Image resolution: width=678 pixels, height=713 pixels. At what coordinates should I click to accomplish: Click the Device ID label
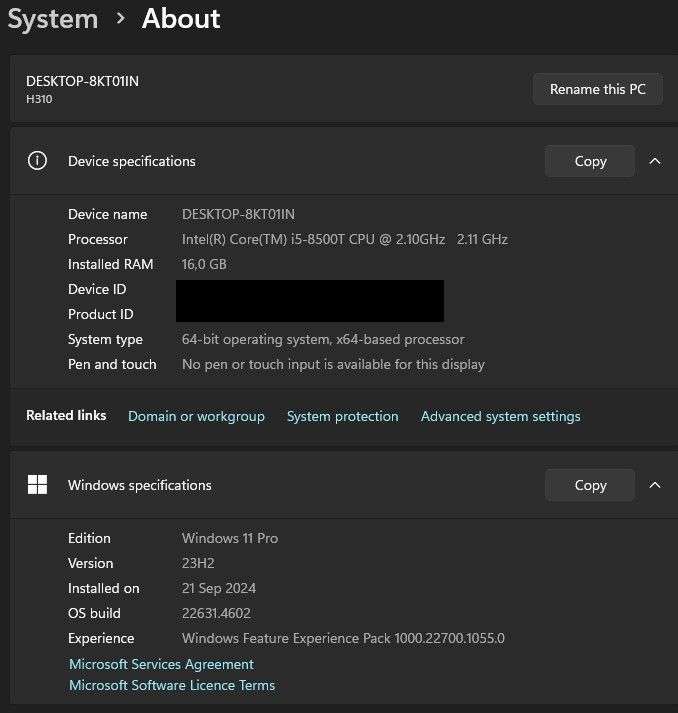coord(97,289)
